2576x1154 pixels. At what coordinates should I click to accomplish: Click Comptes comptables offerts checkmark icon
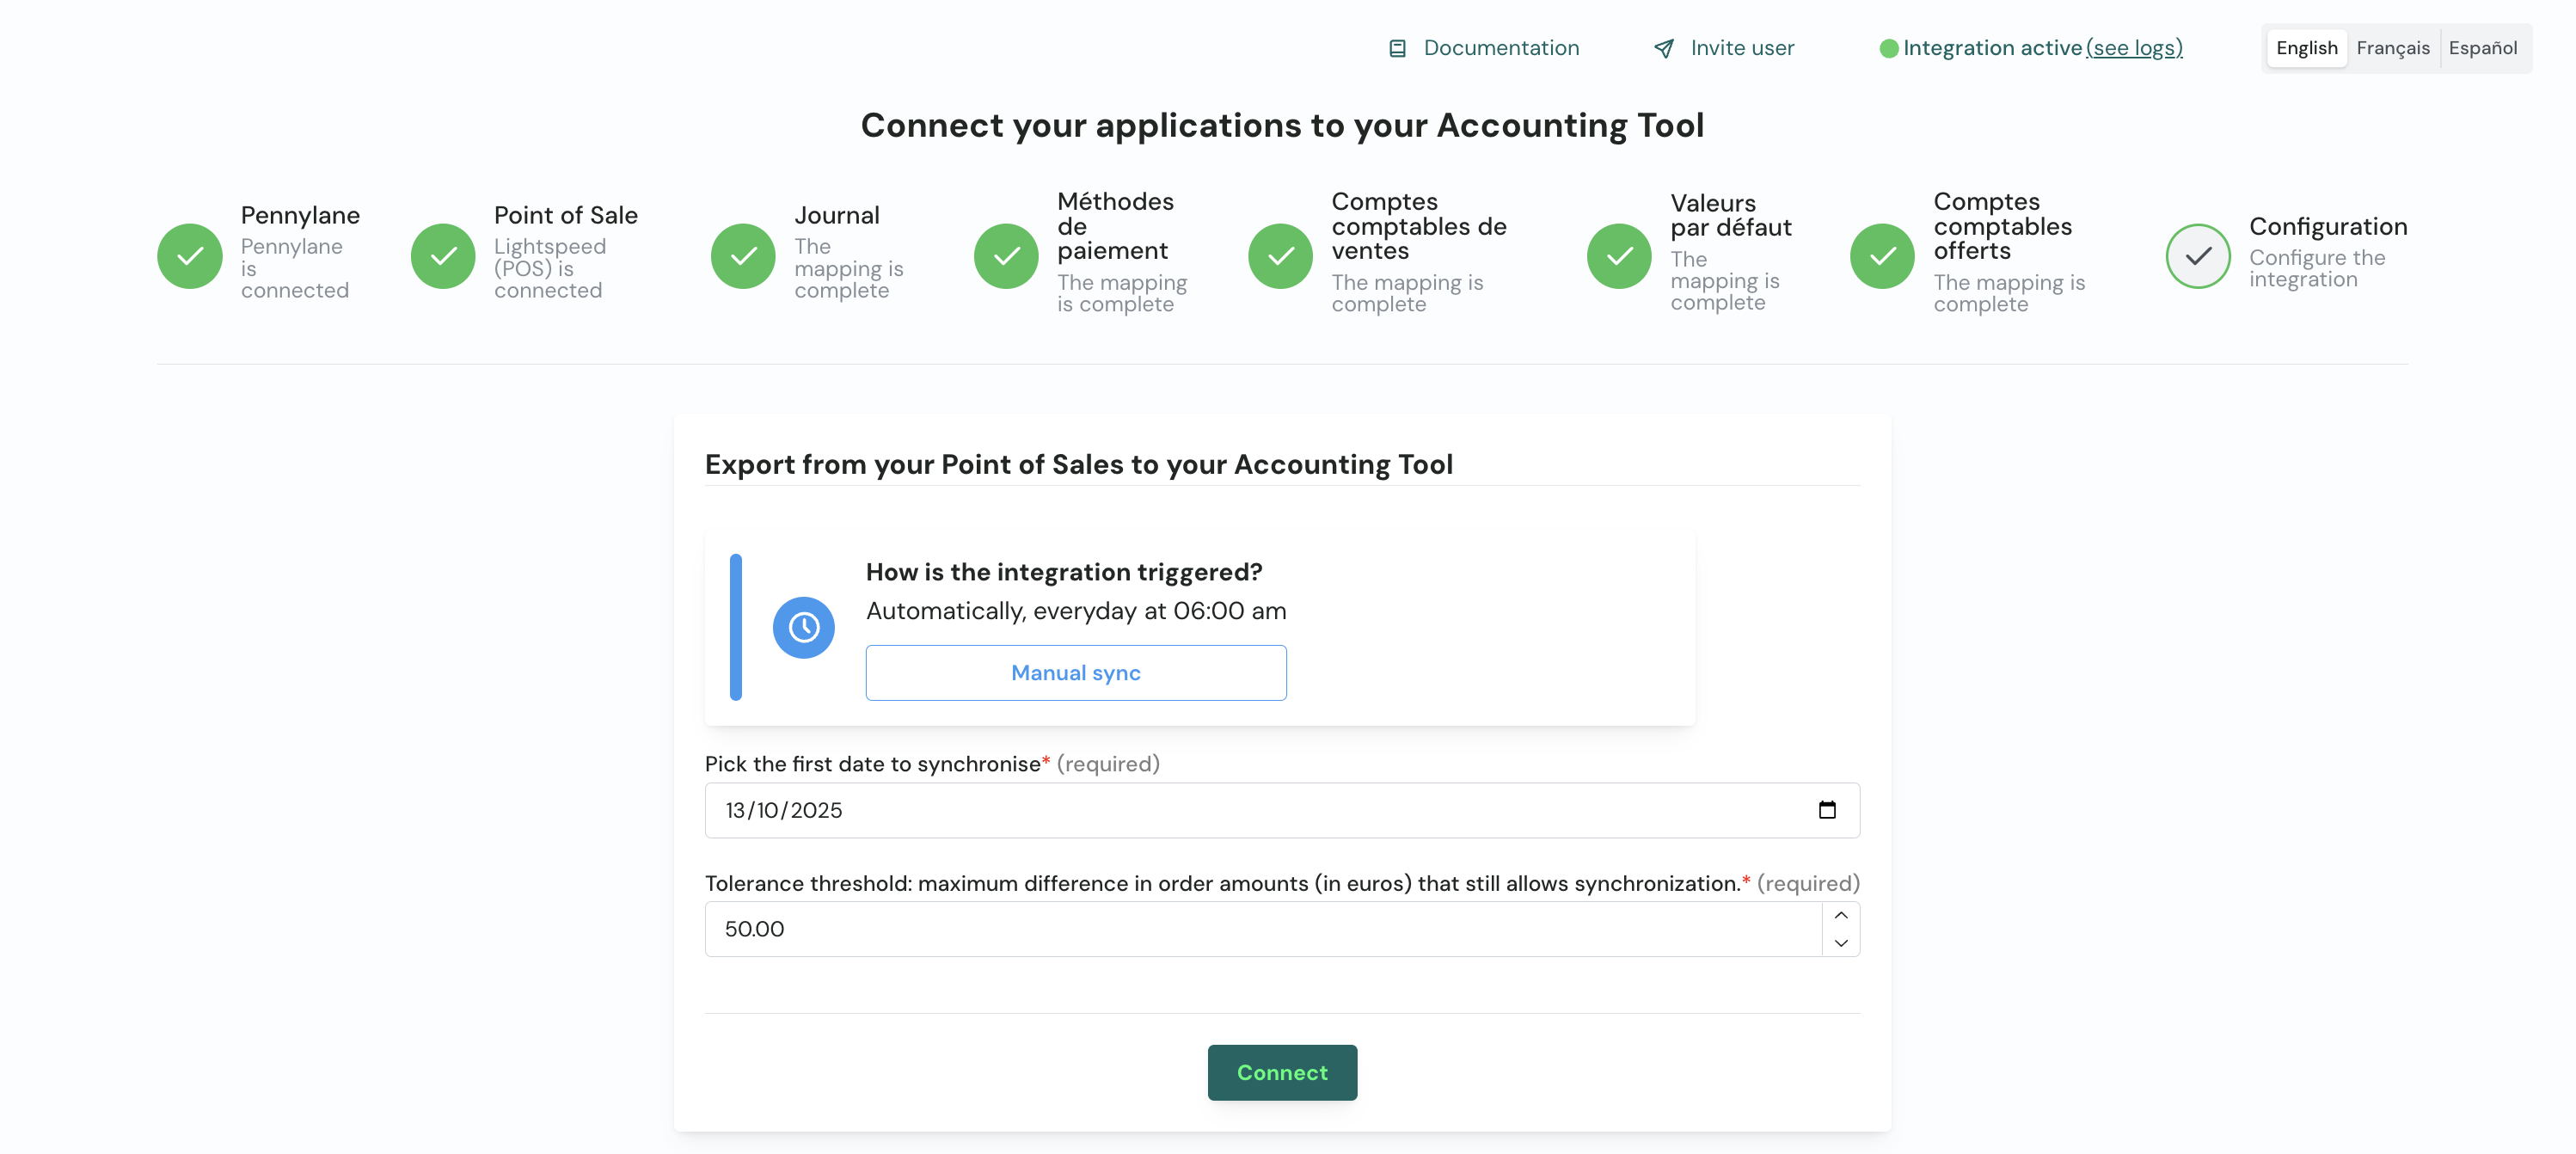(x=1882, y=256)
